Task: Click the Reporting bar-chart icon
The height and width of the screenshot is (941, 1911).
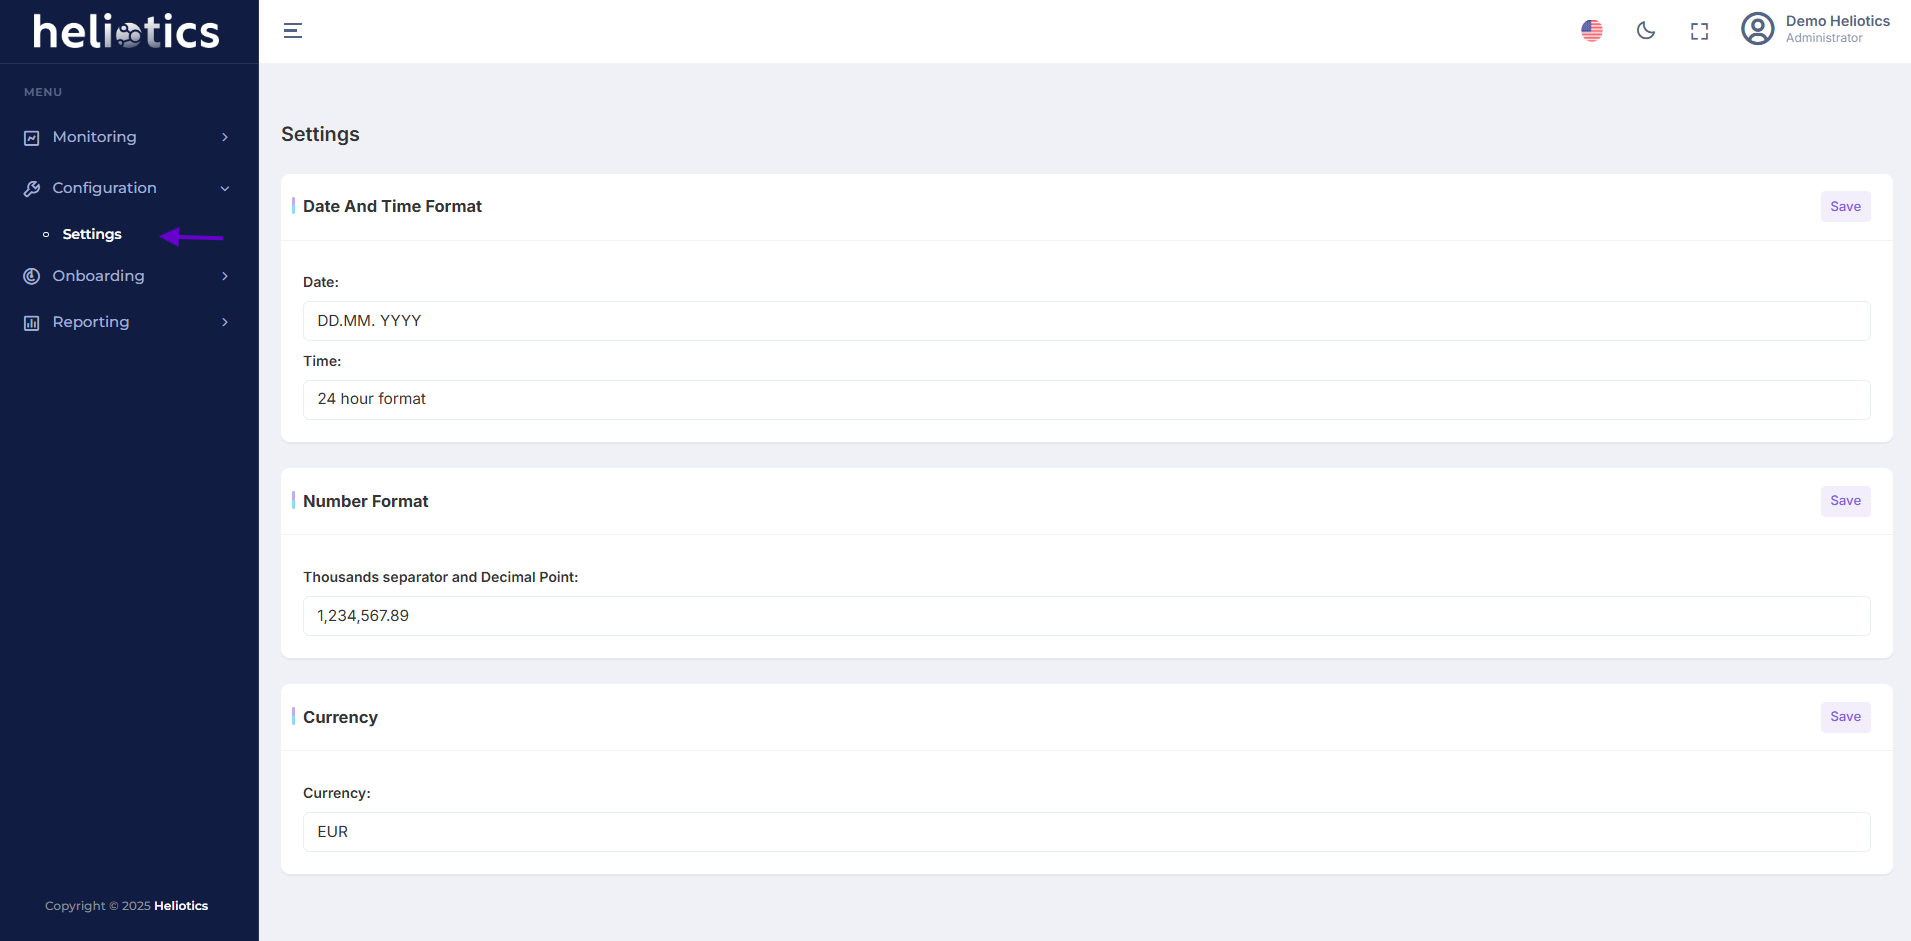Action: [32, 322]
